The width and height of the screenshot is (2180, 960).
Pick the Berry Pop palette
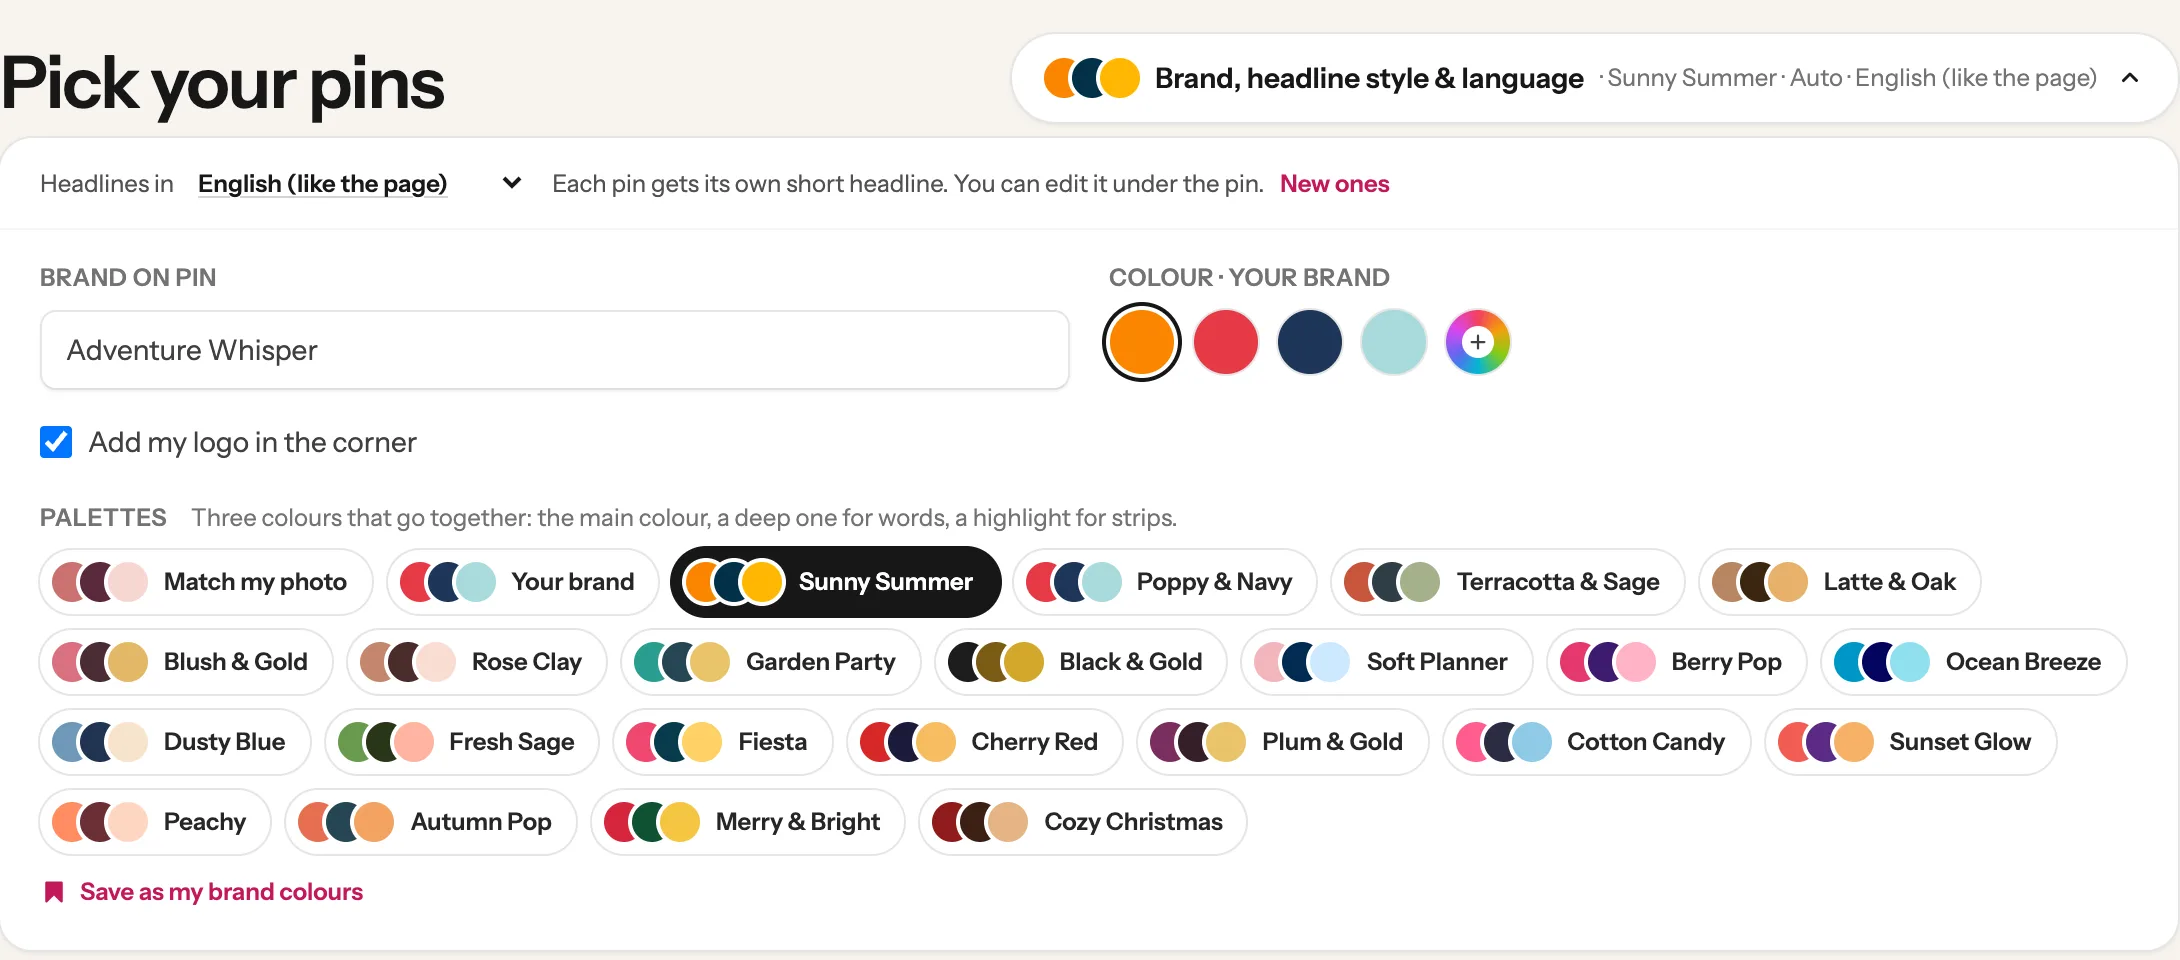(1677, 662)
